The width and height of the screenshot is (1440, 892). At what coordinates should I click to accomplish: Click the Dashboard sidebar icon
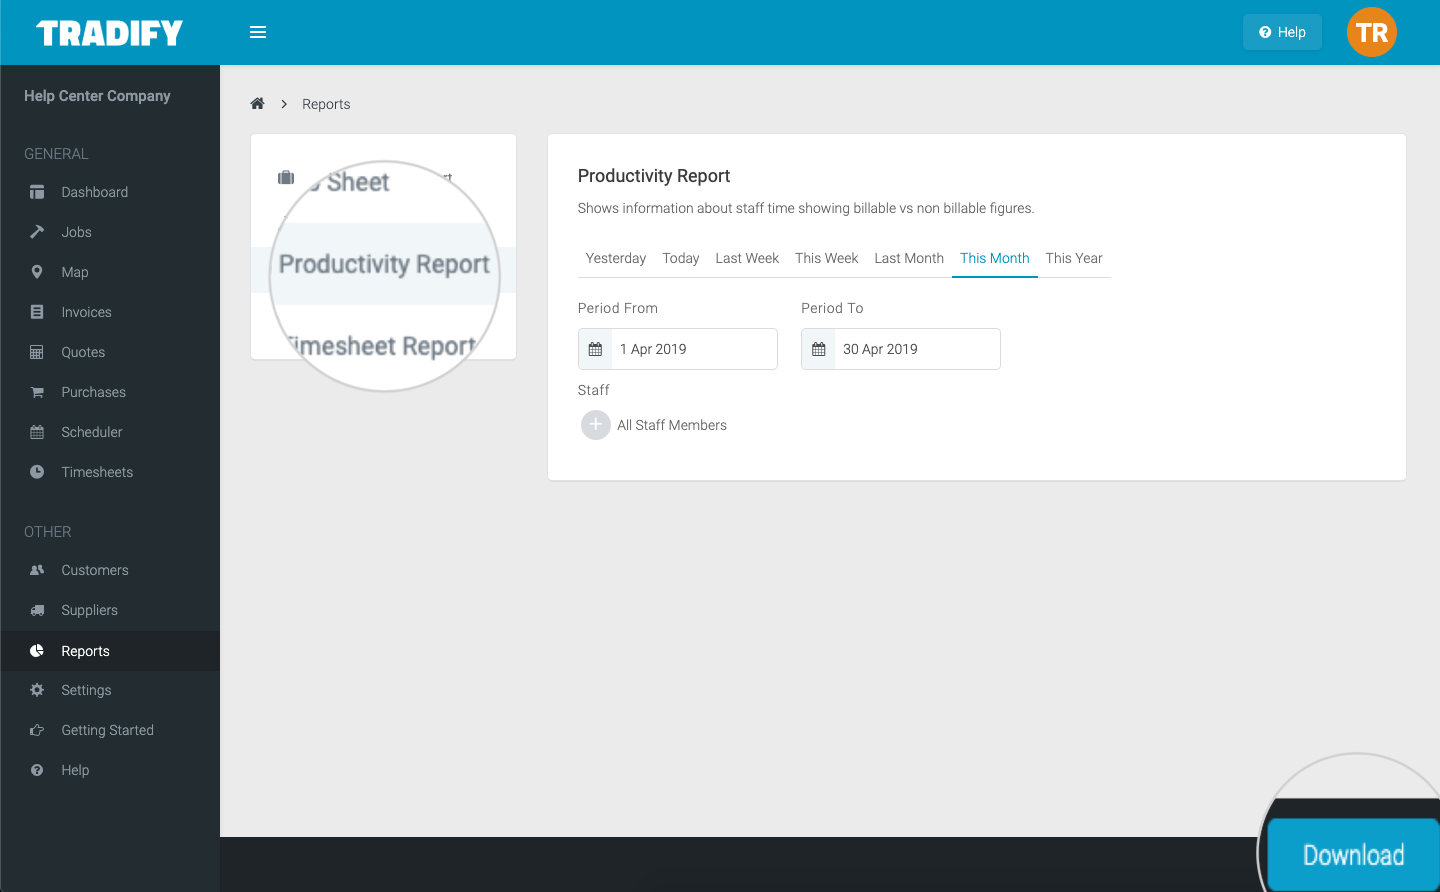coord(37,192)
